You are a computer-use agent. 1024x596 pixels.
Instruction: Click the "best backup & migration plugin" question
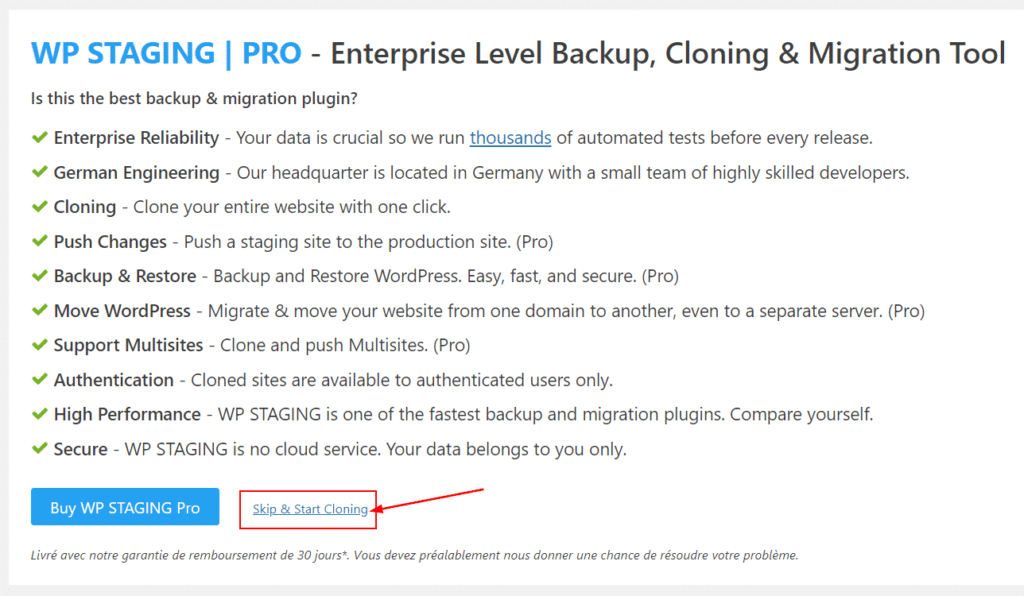coord(195,99)
